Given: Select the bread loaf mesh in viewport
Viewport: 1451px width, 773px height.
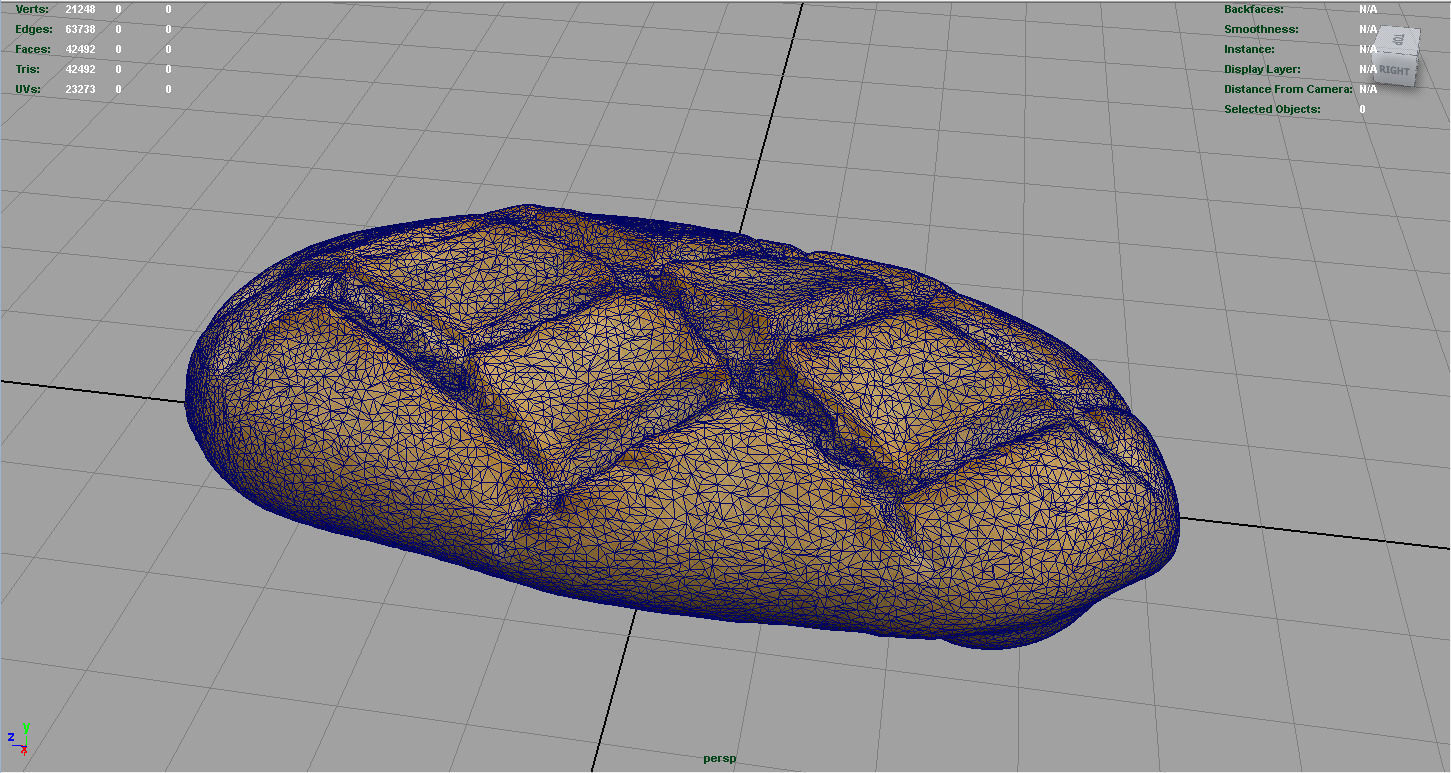Looking at the screenshot, I should [x=682, y=425].
